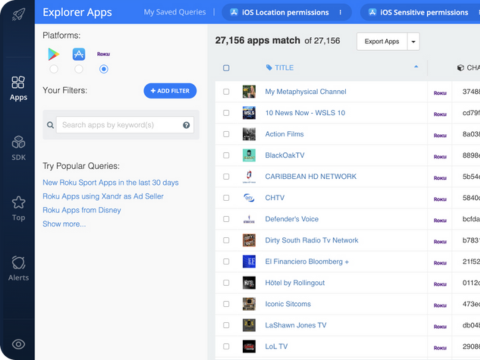Open My Saved Queries
The height and width of the screenshot is (360, 480).
coord(175,12)
